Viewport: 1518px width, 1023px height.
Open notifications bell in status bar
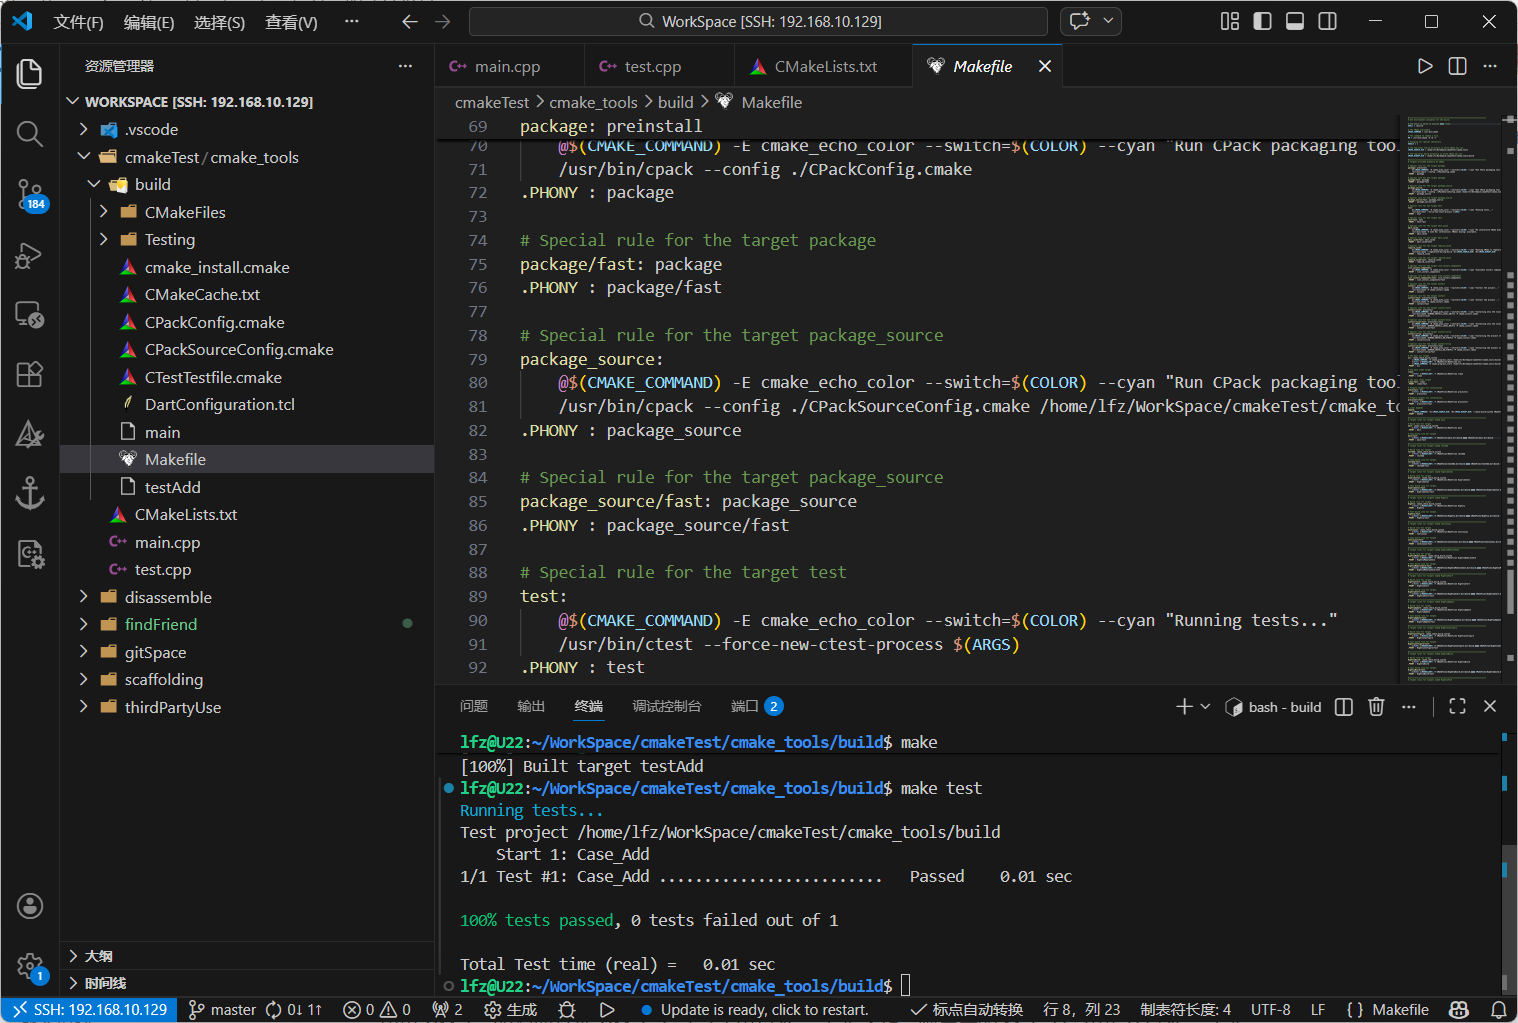tap(1499, 1010)
